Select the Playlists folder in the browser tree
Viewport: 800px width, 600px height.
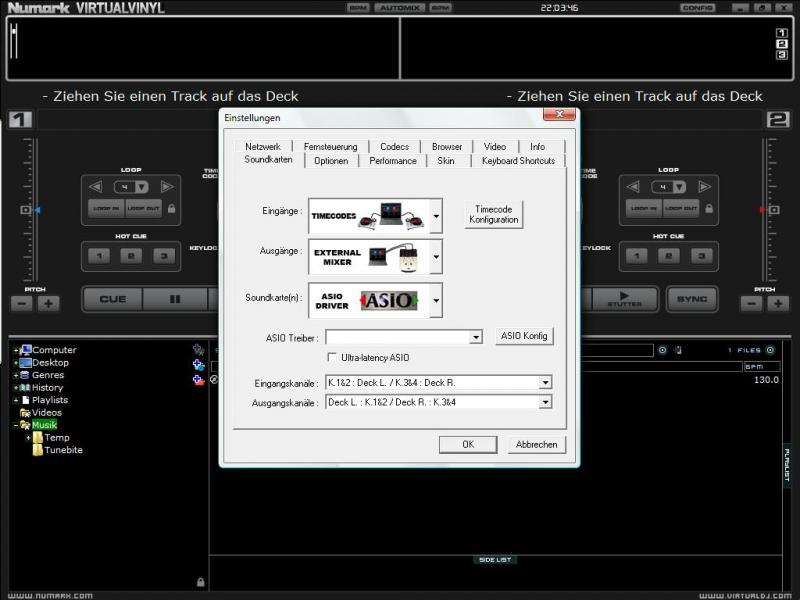tap(50, 400)
